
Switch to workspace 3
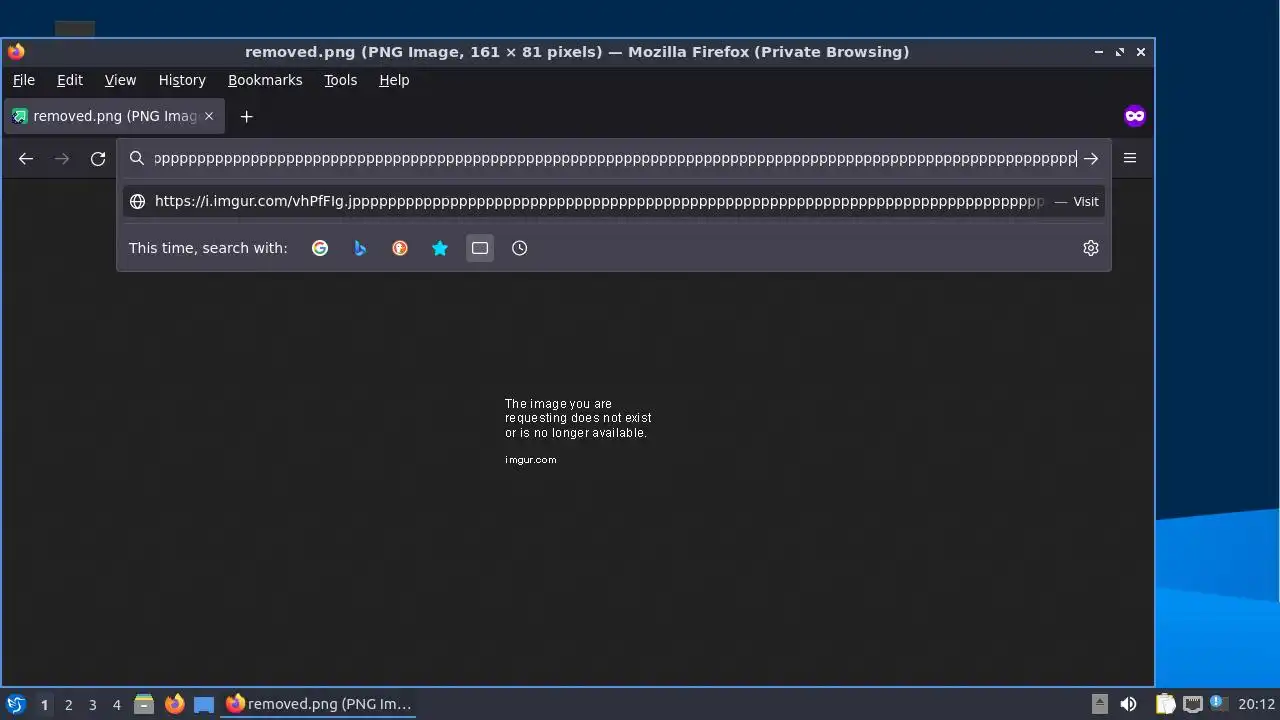pos(92,704)
